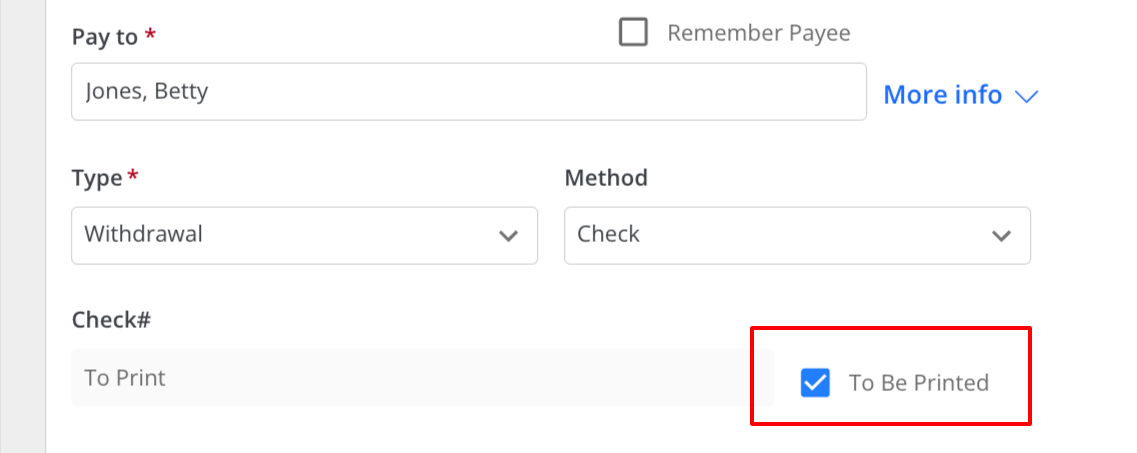This screenshot has height=453, width=1137.
Task: Toggle via the To Be Printed label
Action: [x=919, y=383]
